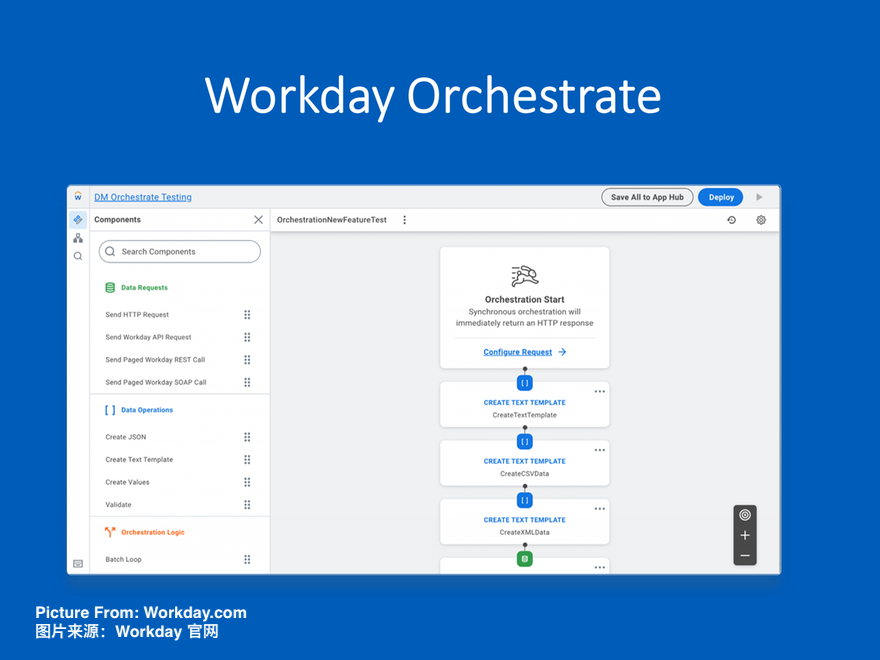Screen dimensions: 880x660
Task: Click Send Paged Workday SOAP Call
Action: 155,382
